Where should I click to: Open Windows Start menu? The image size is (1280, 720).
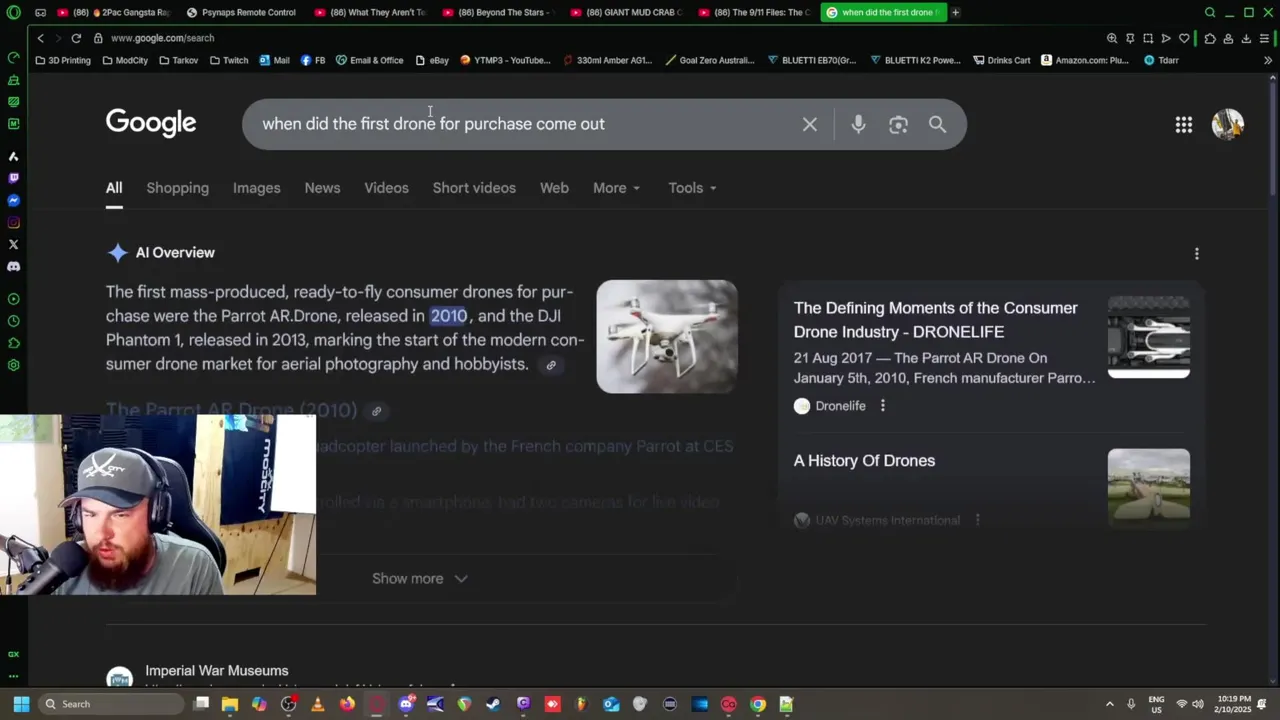click(x=21, y=704)
